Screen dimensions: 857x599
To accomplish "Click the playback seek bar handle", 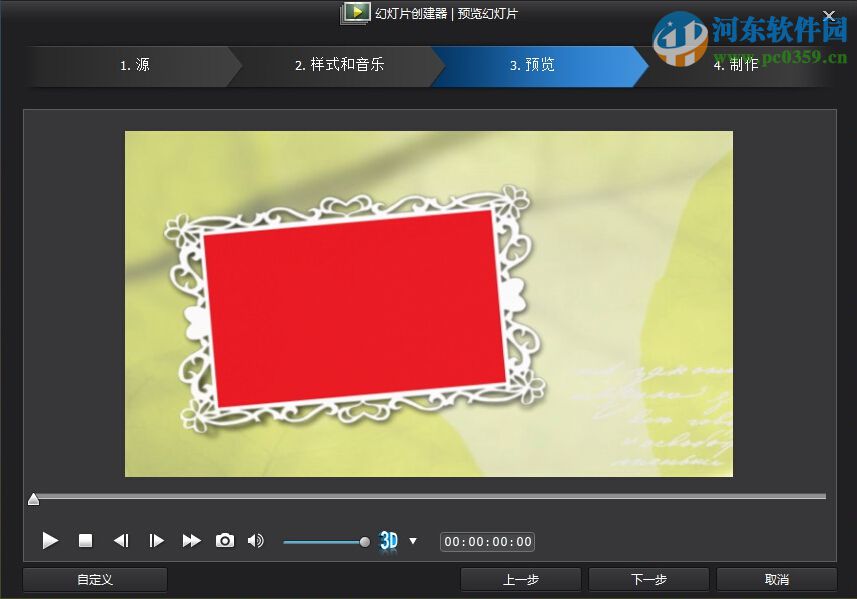I will pos(33,498).
